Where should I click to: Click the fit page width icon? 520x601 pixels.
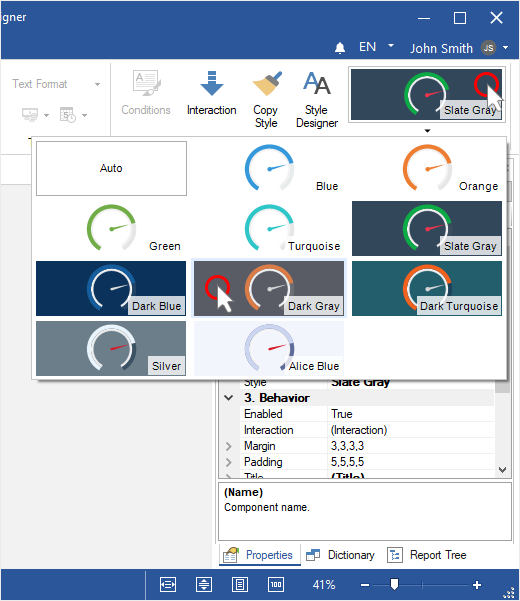click(168, 585)
